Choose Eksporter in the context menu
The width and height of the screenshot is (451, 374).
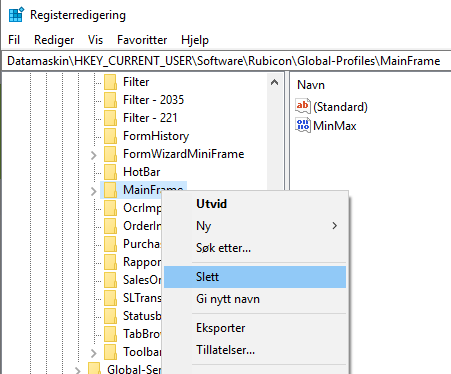coord(255,328)
